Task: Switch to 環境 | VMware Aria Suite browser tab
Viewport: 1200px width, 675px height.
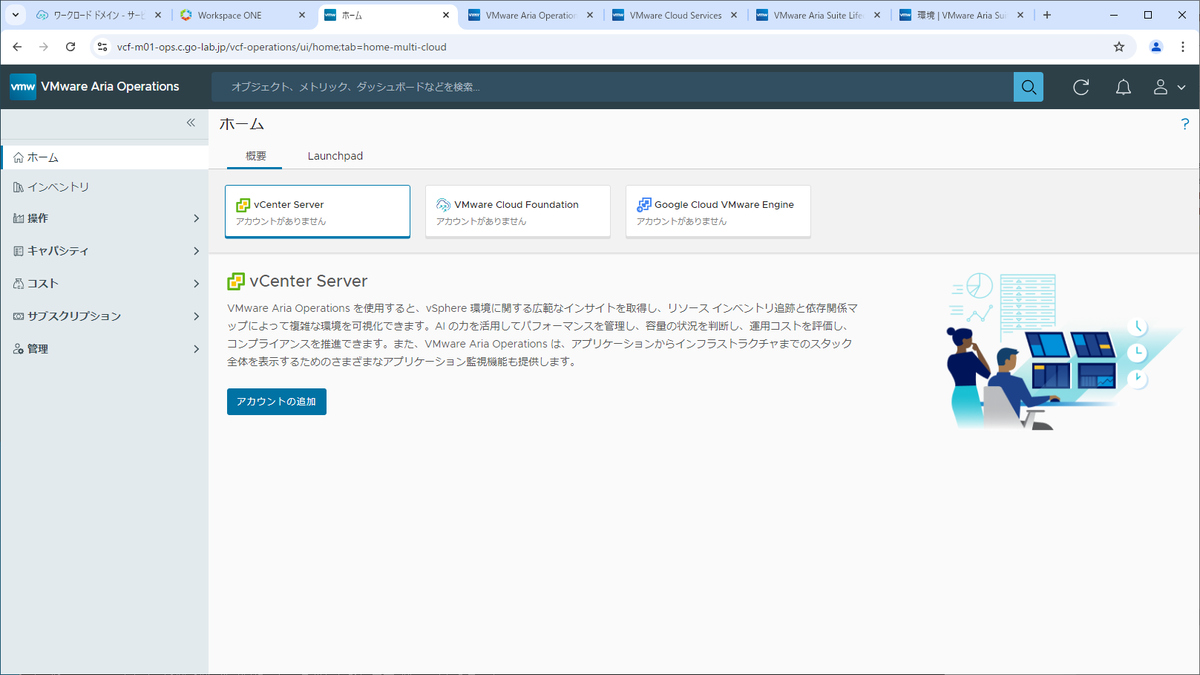Action: pos(963,16)
